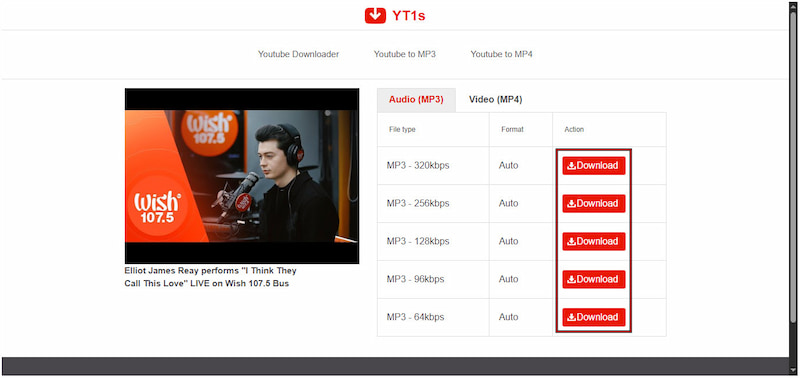The image size is (800, 378).
Task: Select the 'MP3 - 256kbps' cell text
Action: point(418,204)
